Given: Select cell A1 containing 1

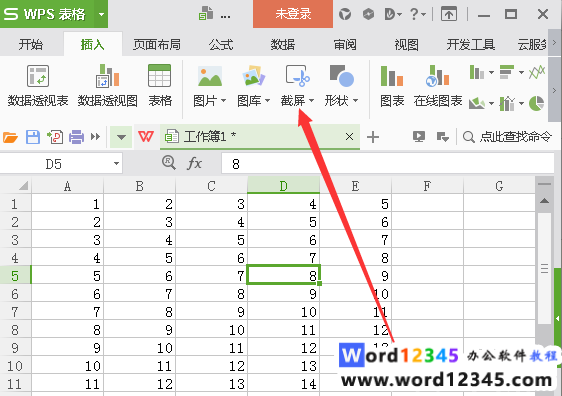Looking at the screenshot, I should click(67, 204).
